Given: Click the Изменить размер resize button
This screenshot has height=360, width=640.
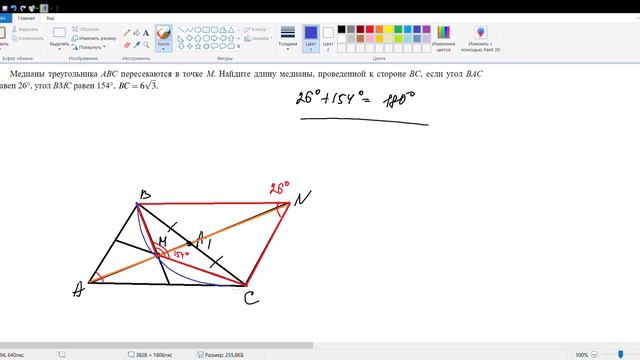Looking at the screenshot, I should [94, 38].
